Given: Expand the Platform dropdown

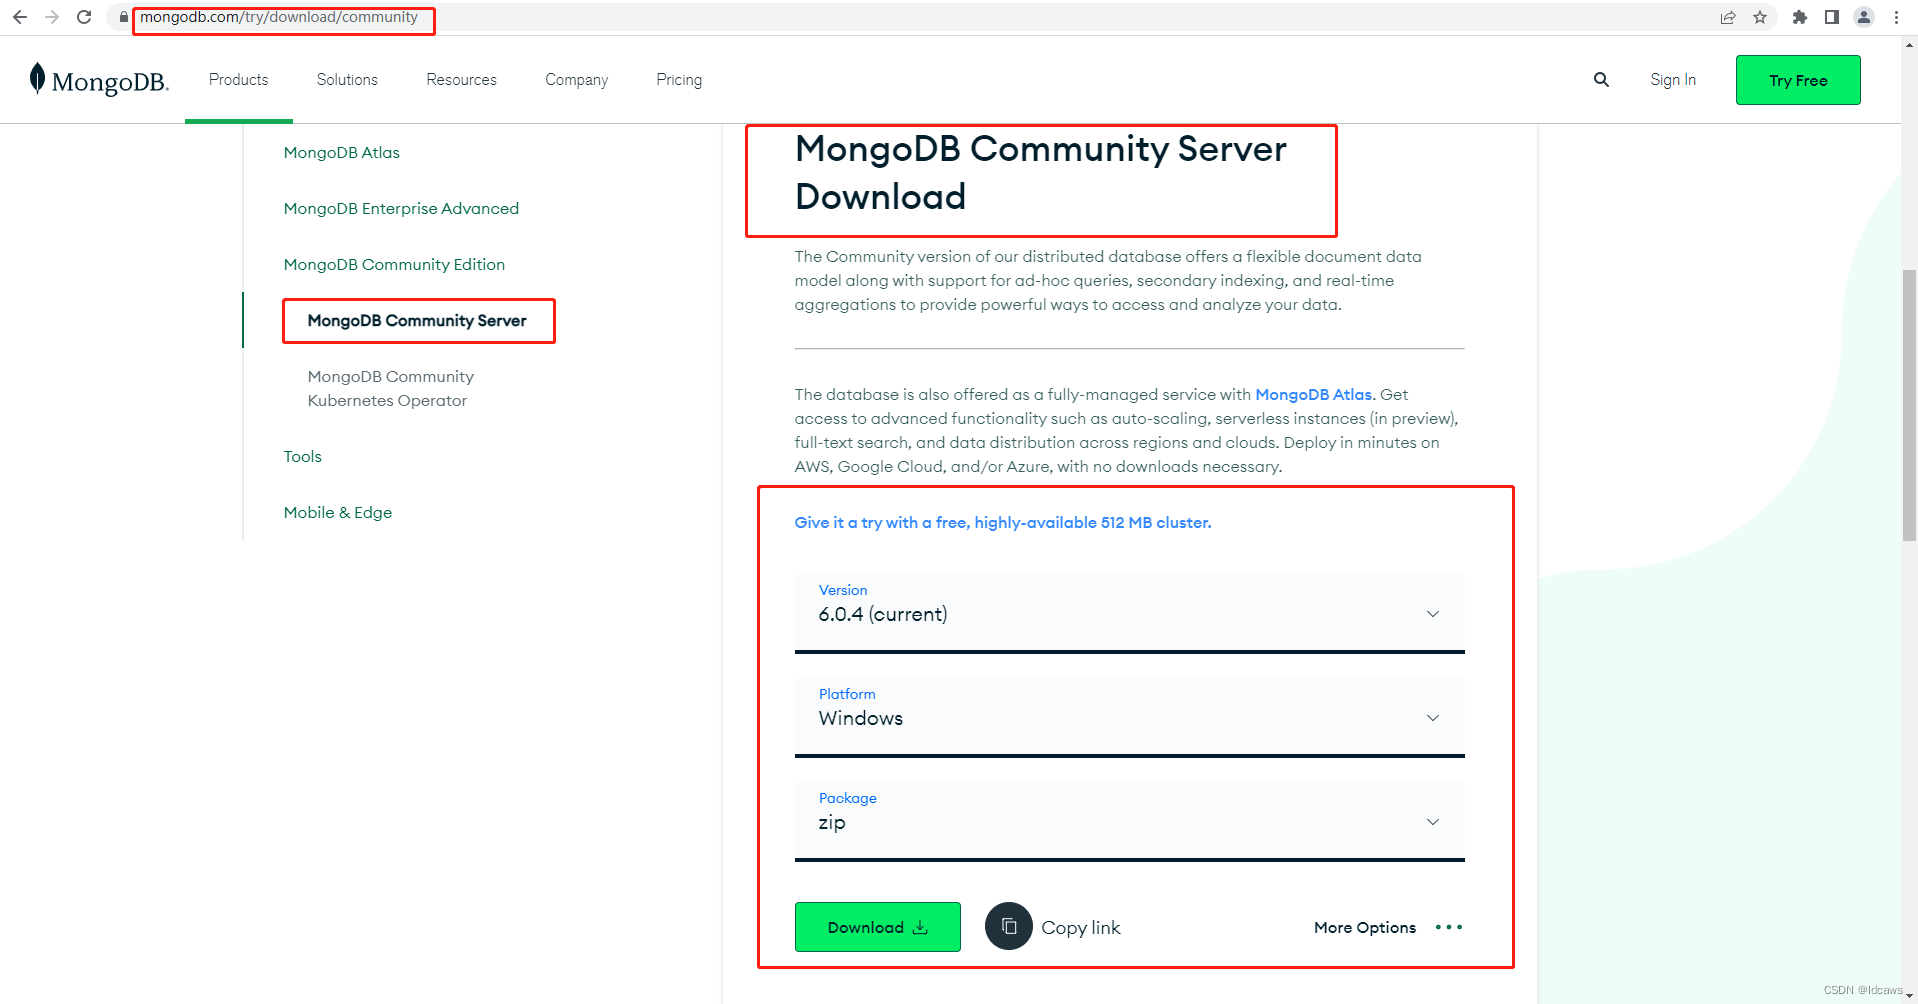Looking at the screenshot, I should click(x=1129, y=717).
